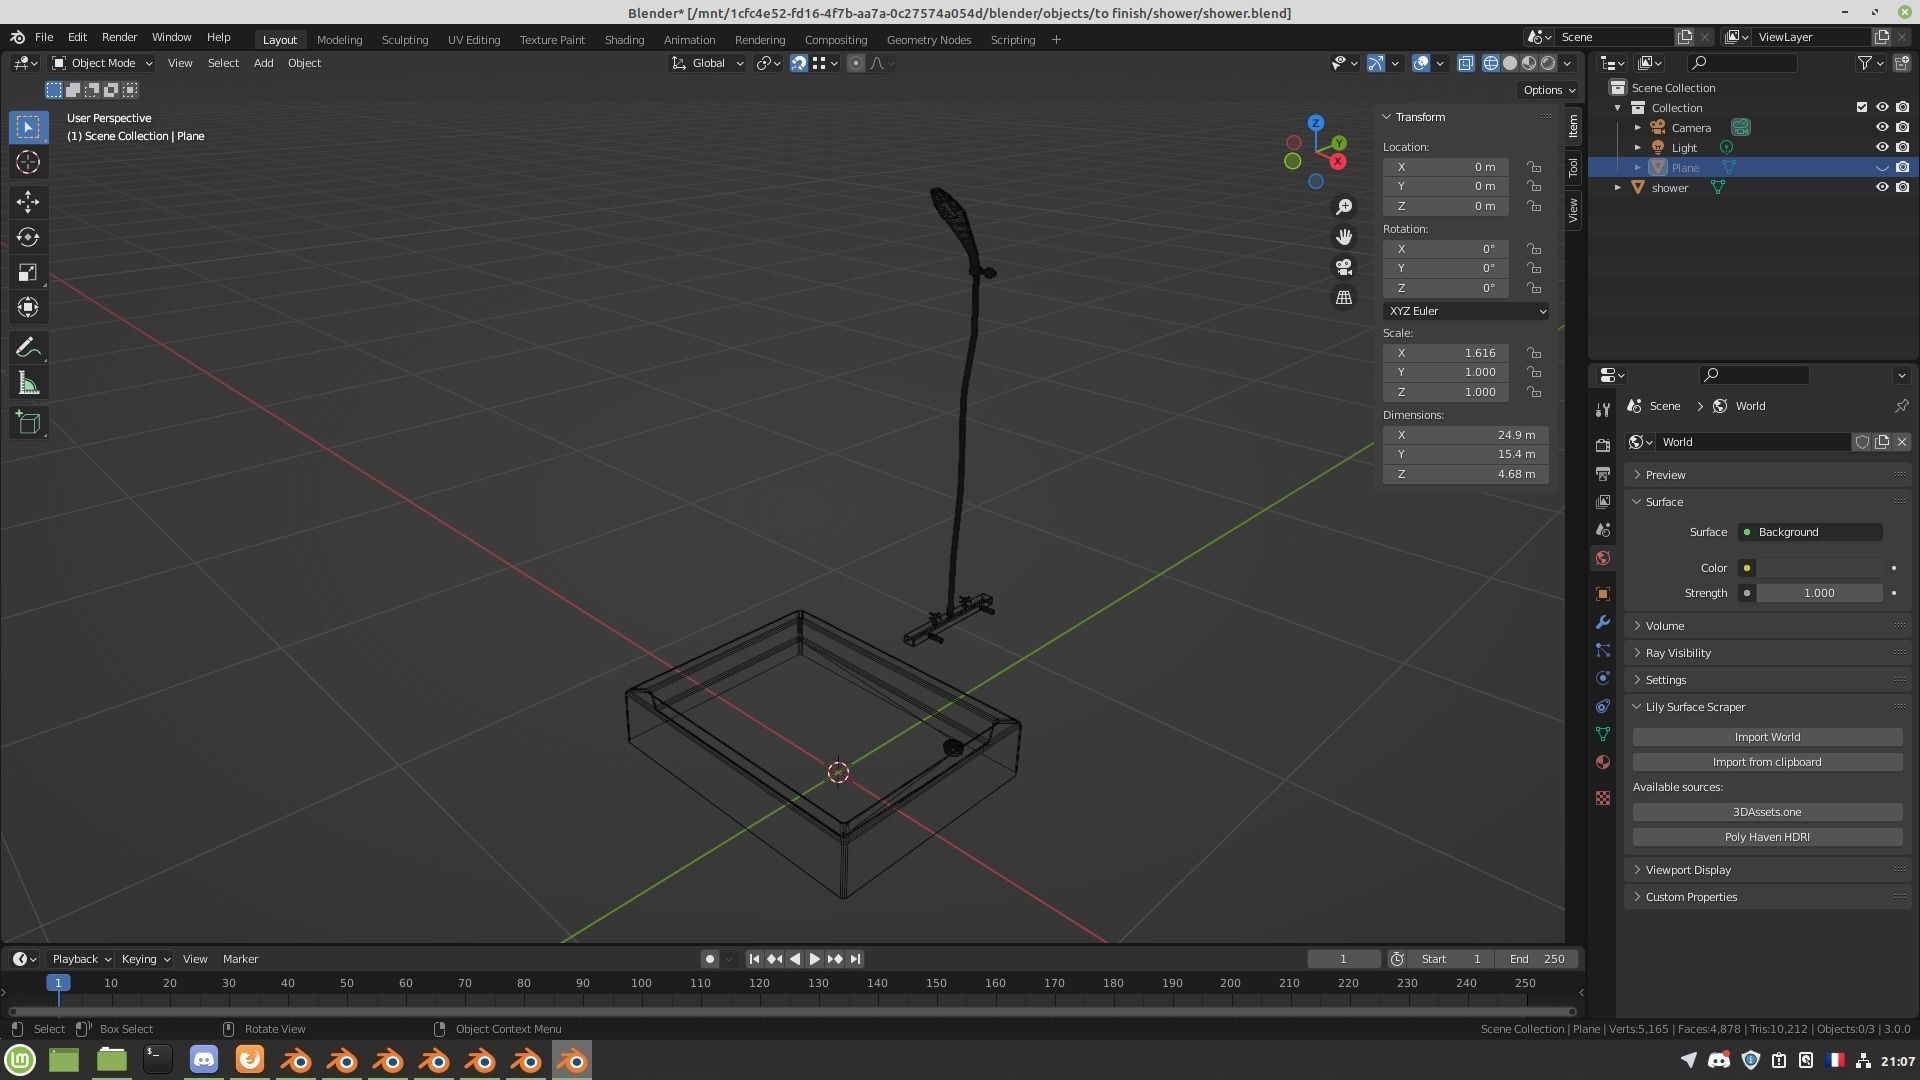This screenshot has height=1080, width=1920.
Task: Open the Texture properties checker tab
Action: [x=1603, y=798]
